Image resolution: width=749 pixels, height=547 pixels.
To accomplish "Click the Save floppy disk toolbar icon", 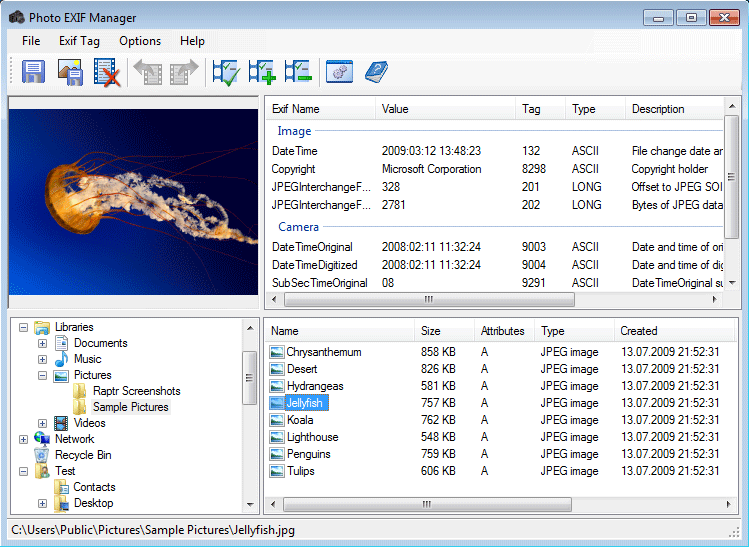I will pos(33,72).
